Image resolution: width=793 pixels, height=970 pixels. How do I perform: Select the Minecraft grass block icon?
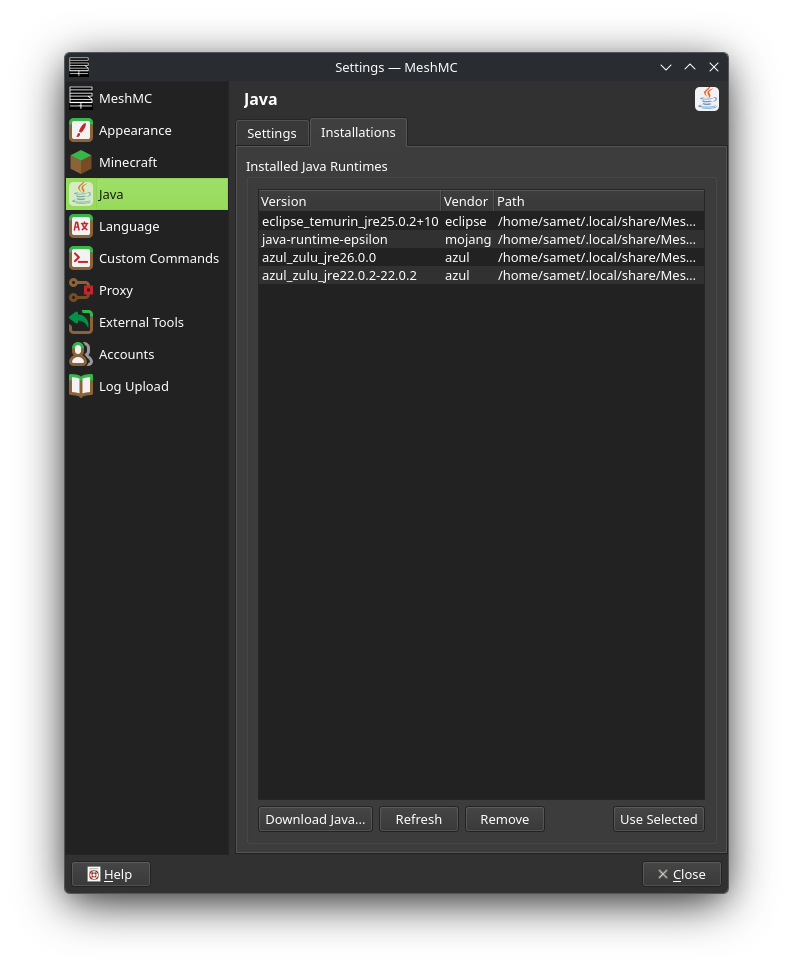coord(81,162)
